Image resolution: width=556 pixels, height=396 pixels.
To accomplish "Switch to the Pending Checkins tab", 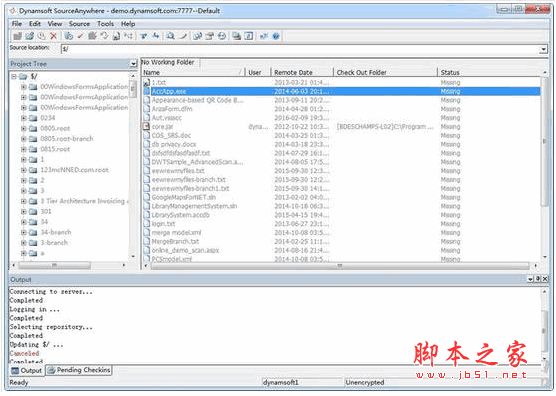I will click(x=79, y=370).
